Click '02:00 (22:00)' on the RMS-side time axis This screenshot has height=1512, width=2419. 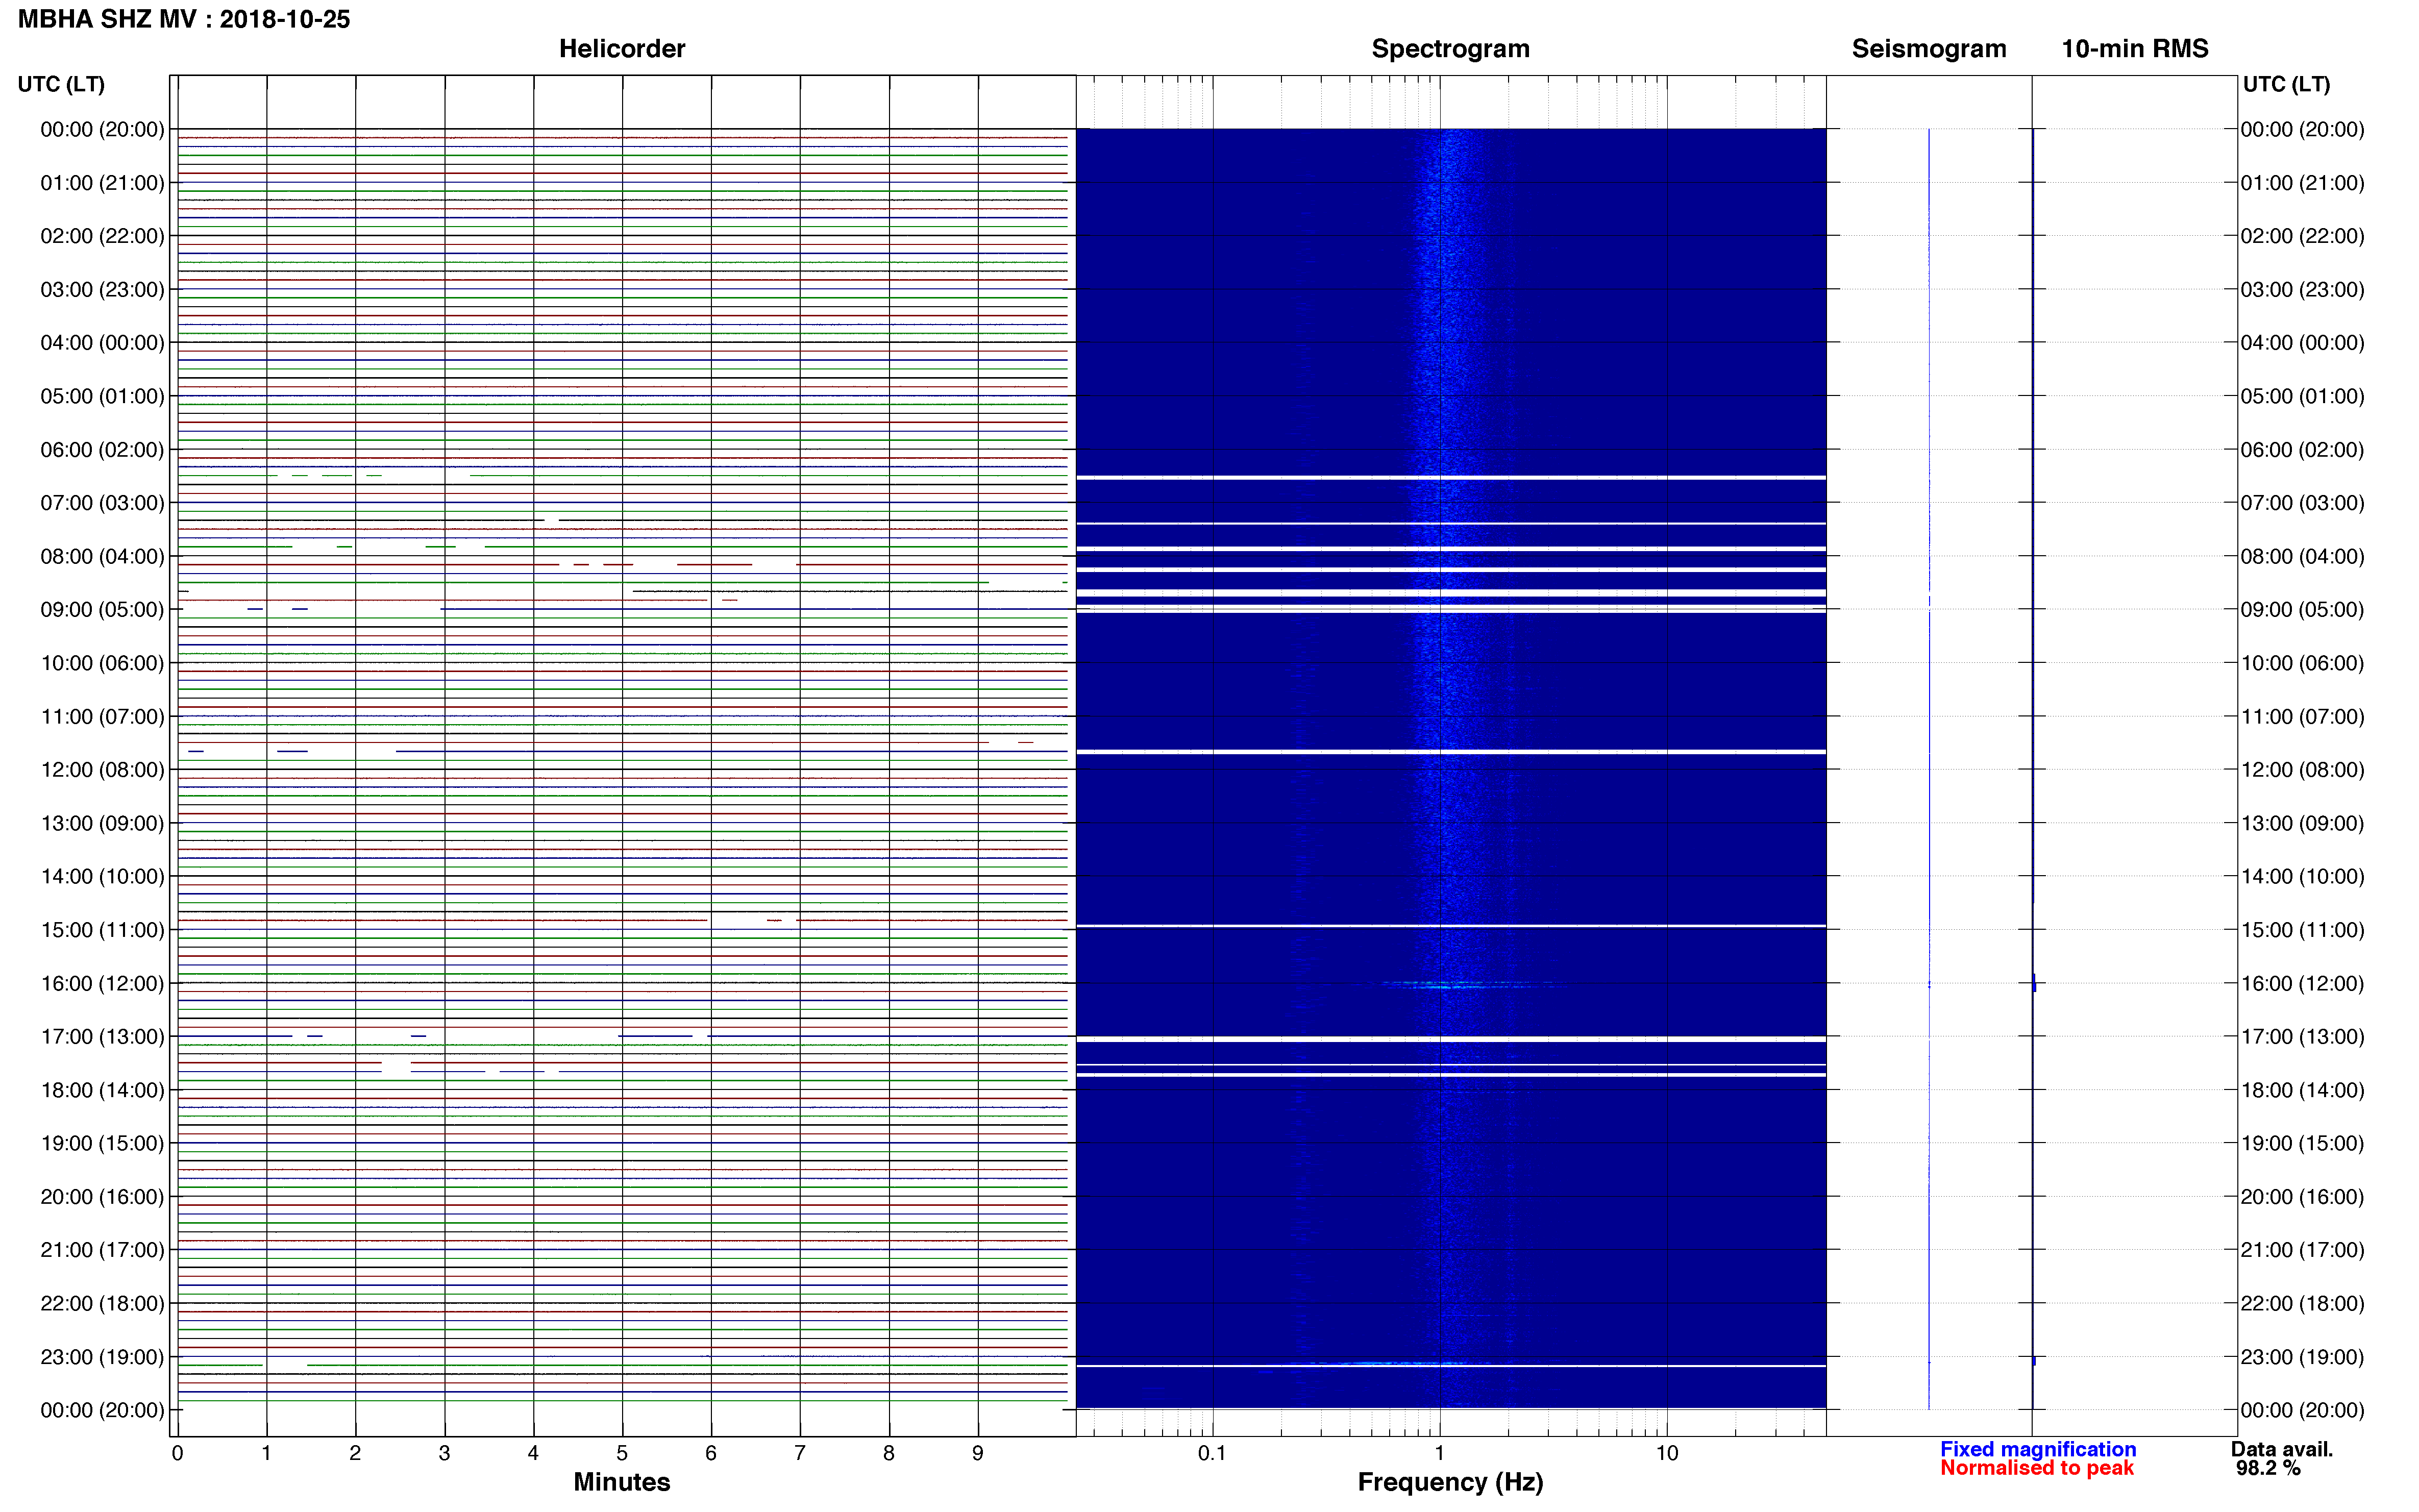click(x=2302, y=236)
